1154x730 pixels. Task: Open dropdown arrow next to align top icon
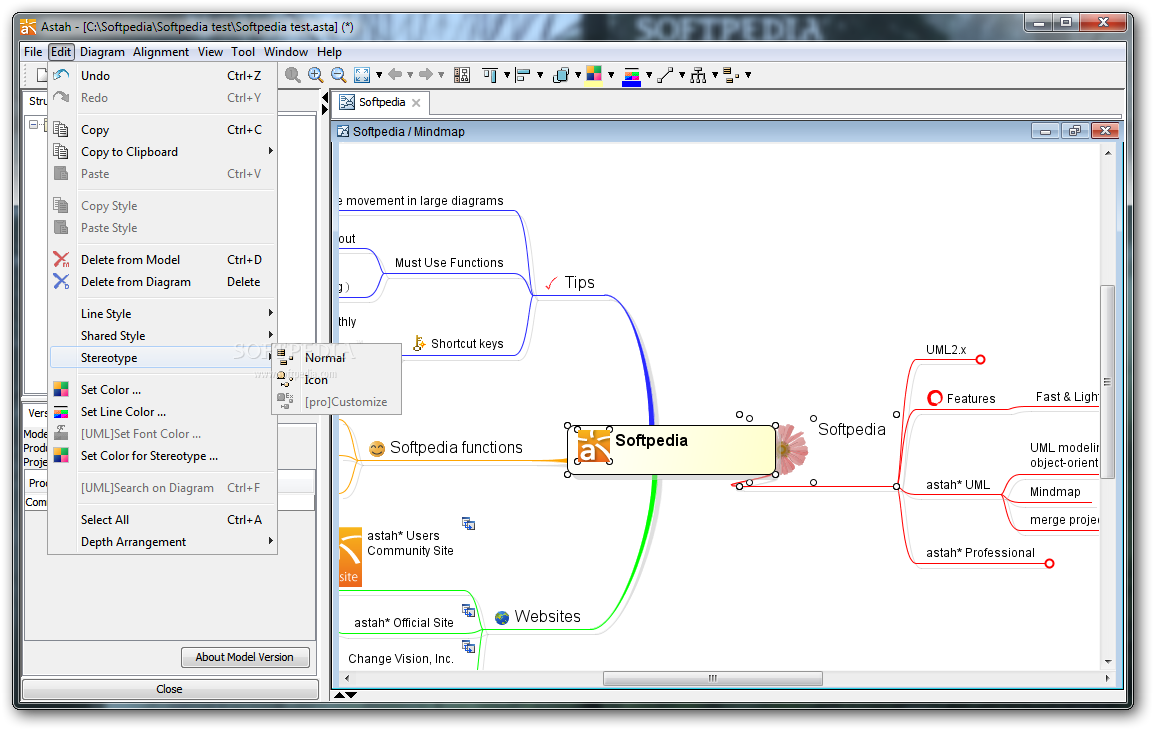[507, 75]
